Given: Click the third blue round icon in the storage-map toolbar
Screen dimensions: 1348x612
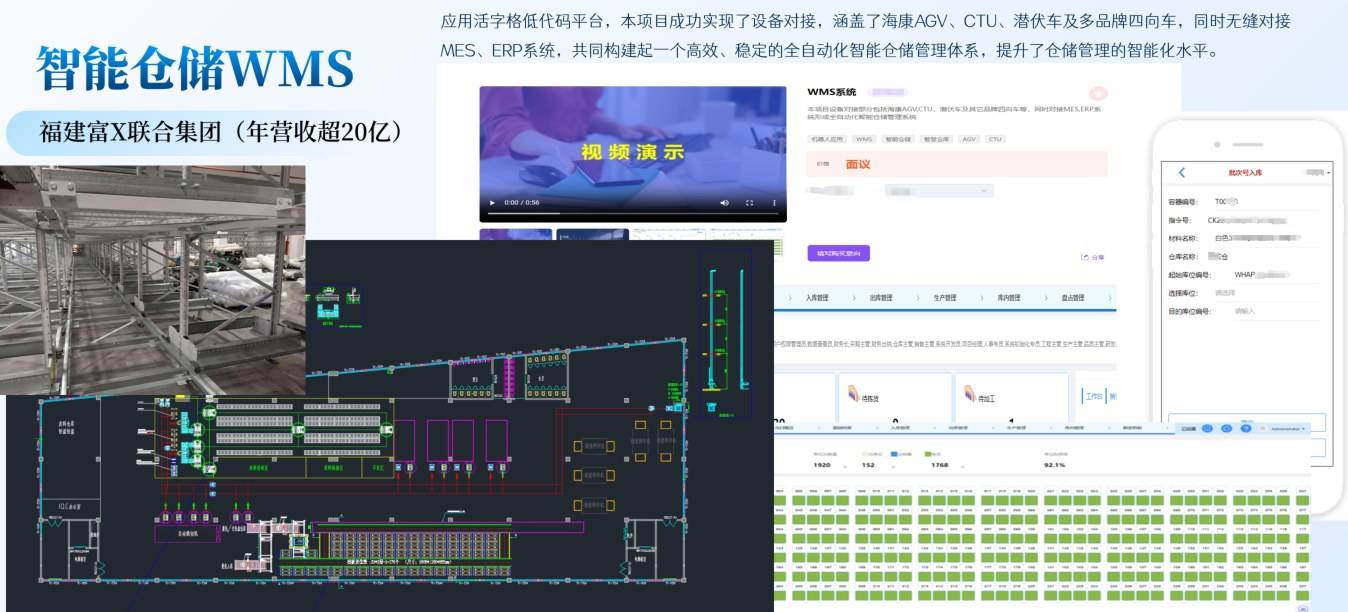Looking at the screenshot, I should point(1246,428).
